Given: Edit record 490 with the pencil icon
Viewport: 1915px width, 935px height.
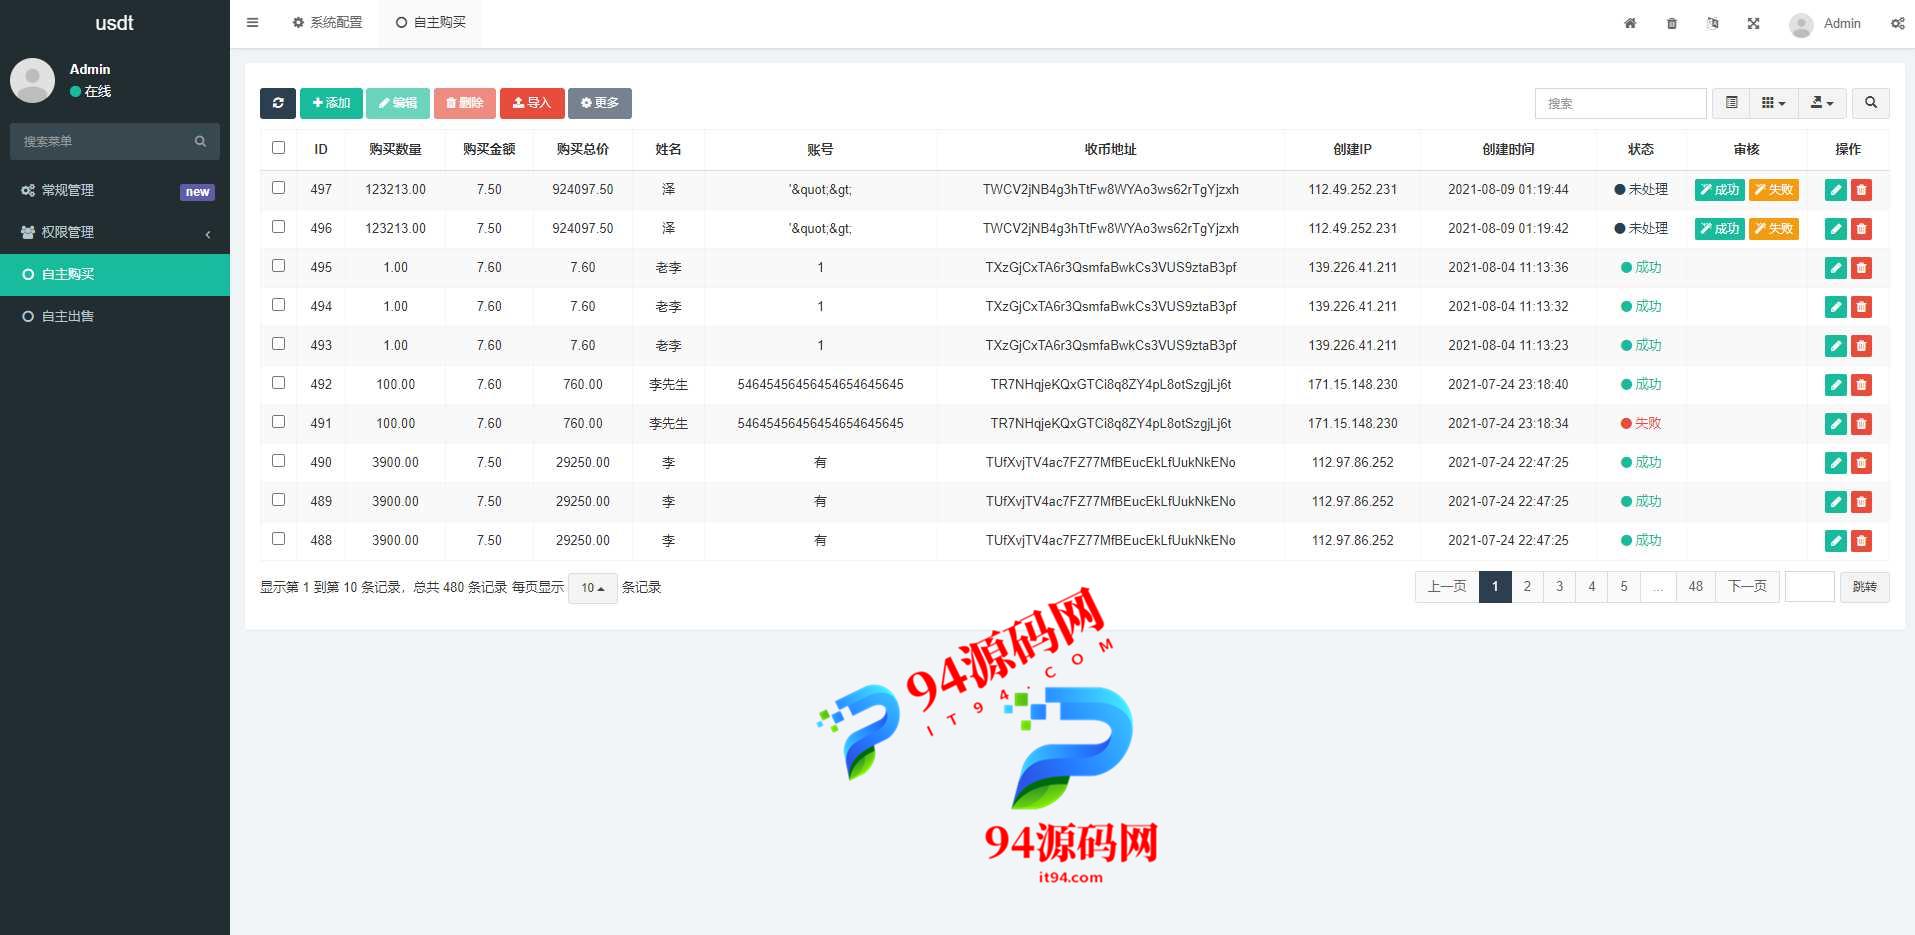Looking at the screenshot, I should tap(1836, 463).
